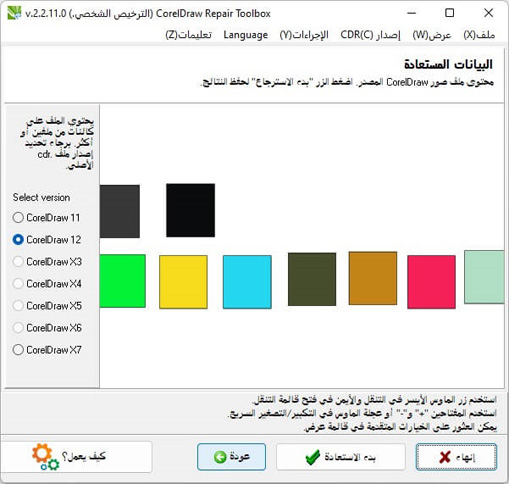
Task: Click the إنهاء exit button
Action: point(456,457)
